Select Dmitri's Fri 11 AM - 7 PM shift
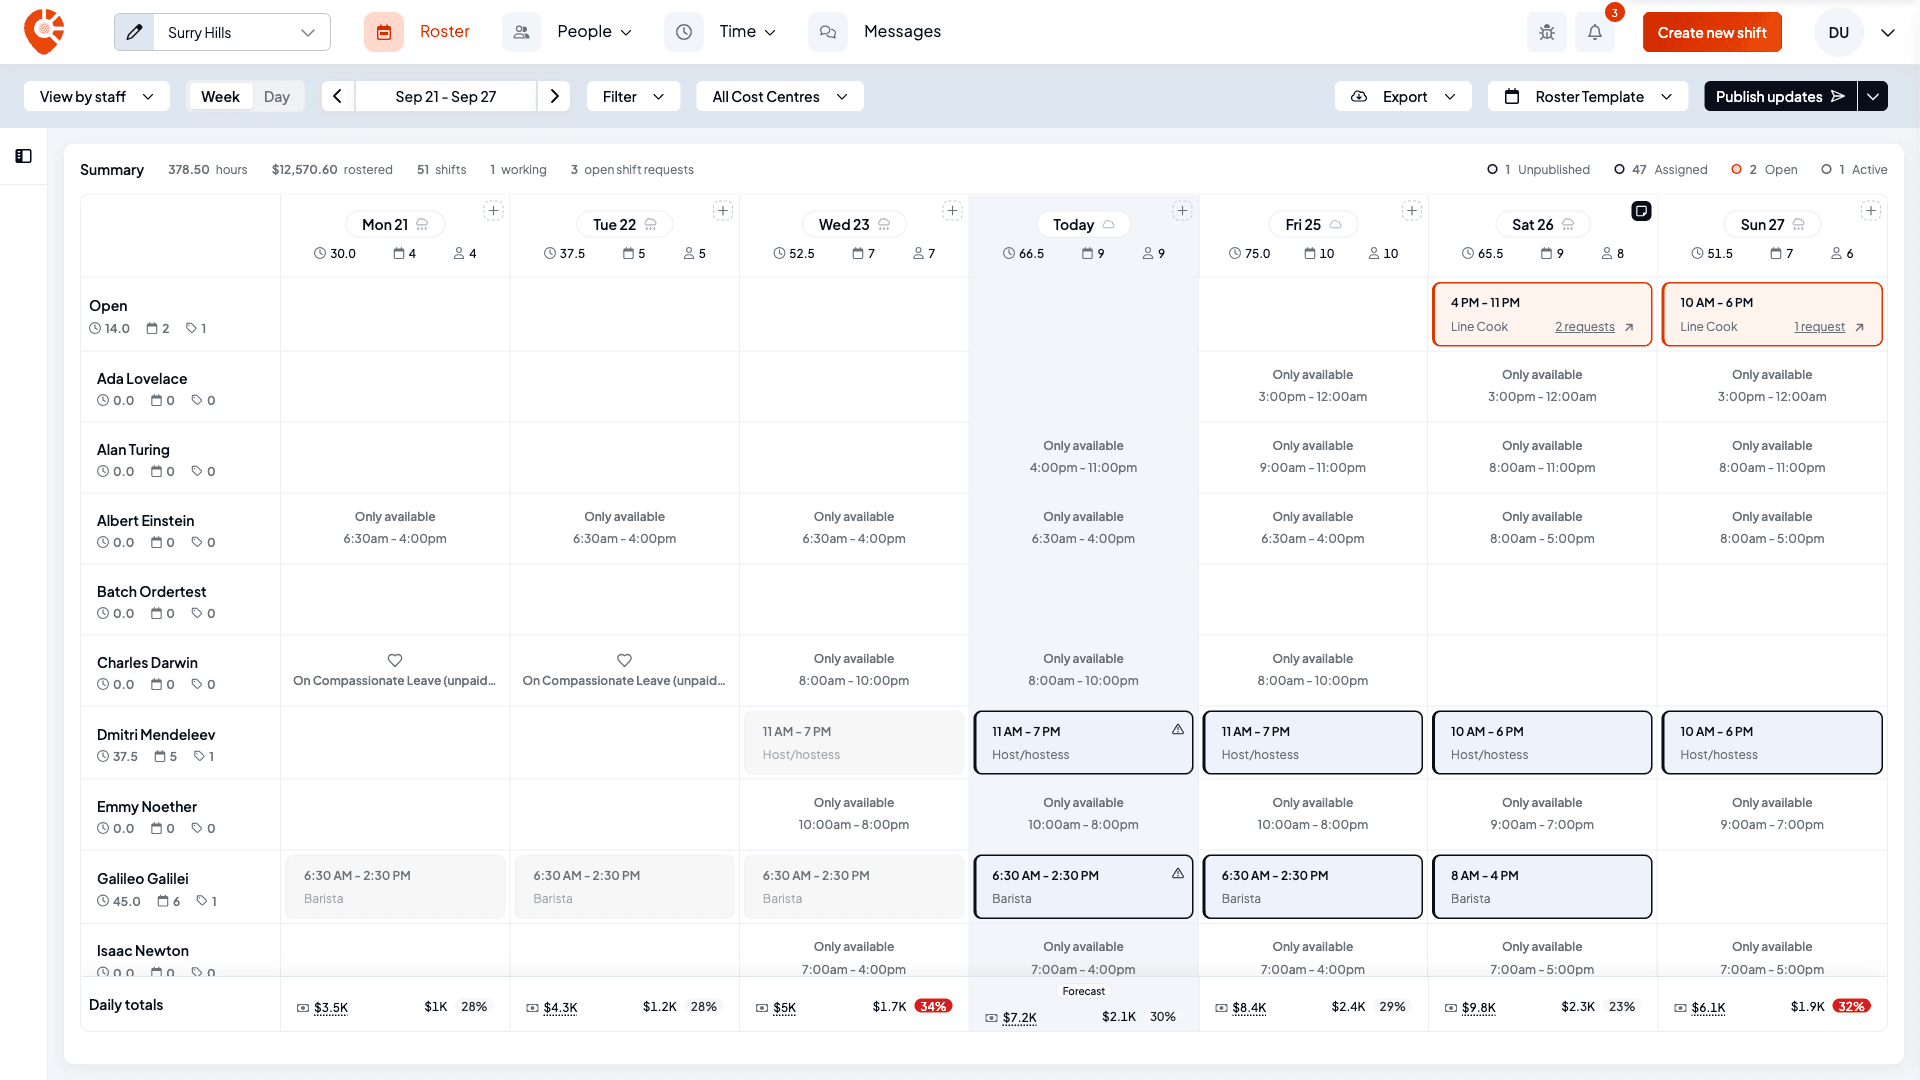Screen dimensions: 1920x1080 point(1312,743)
